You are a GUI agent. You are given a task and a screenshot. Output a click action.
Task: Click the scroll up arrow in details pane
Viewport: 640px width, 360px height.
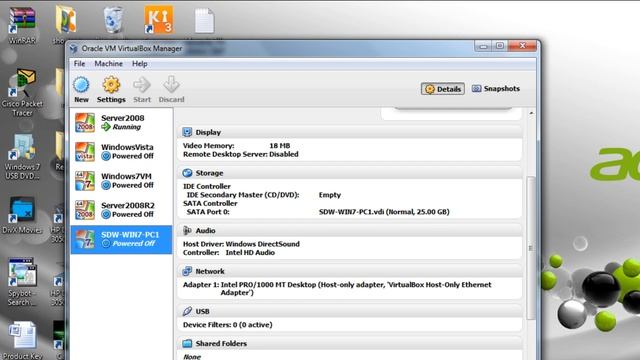[531, 113]
